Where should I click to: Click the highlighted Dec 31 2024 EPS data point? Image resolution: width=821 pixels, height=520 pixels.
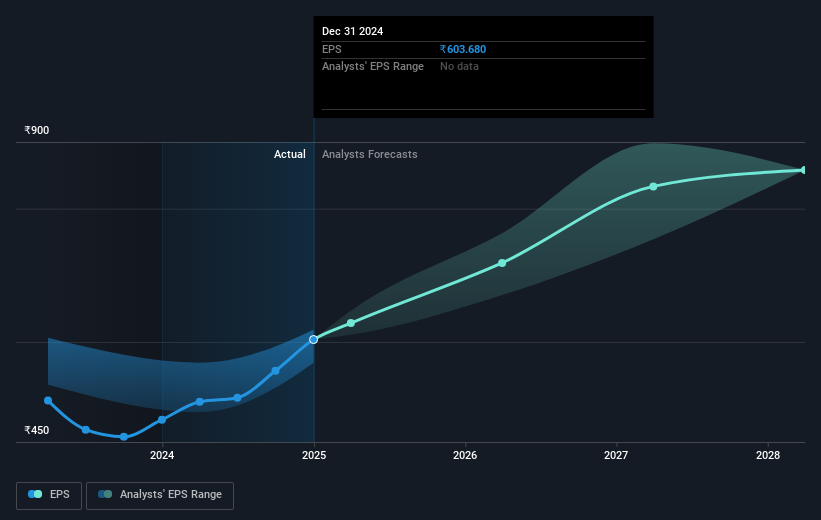tap(313, 339)
